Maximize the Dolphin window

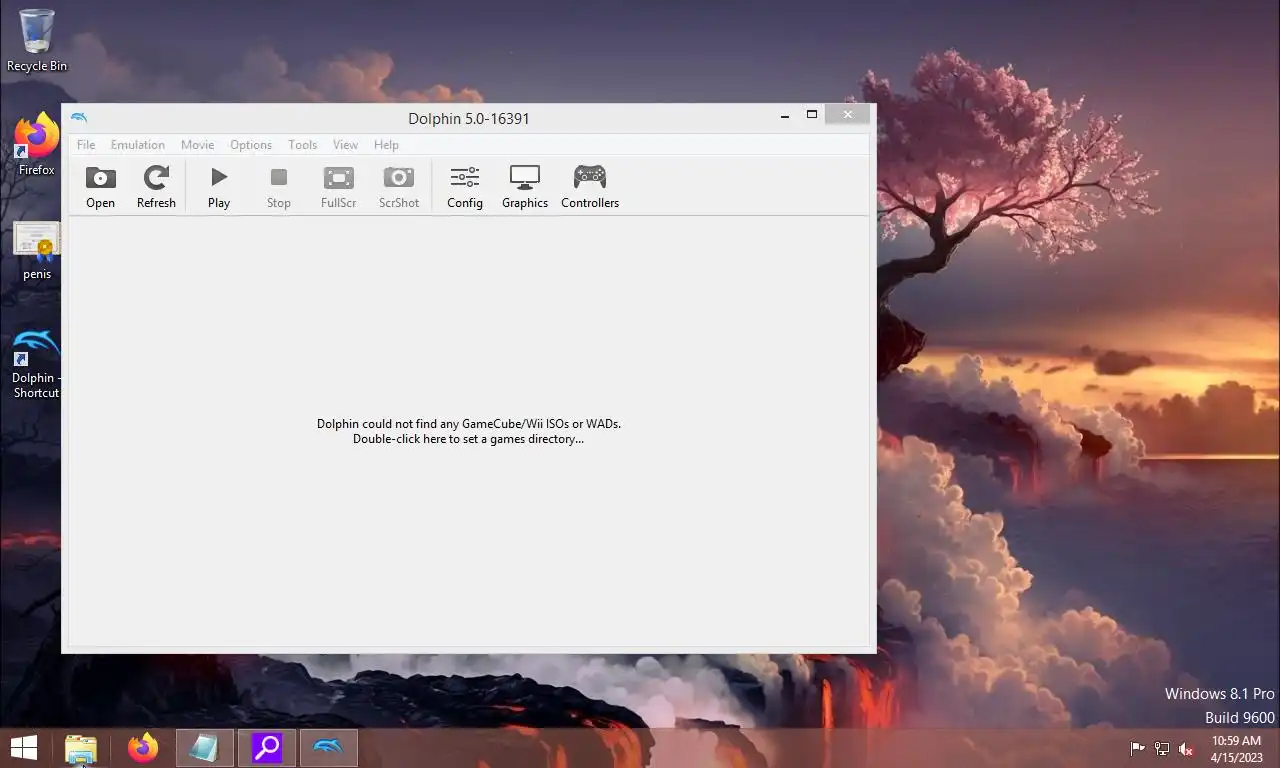(x=812, y=115)
